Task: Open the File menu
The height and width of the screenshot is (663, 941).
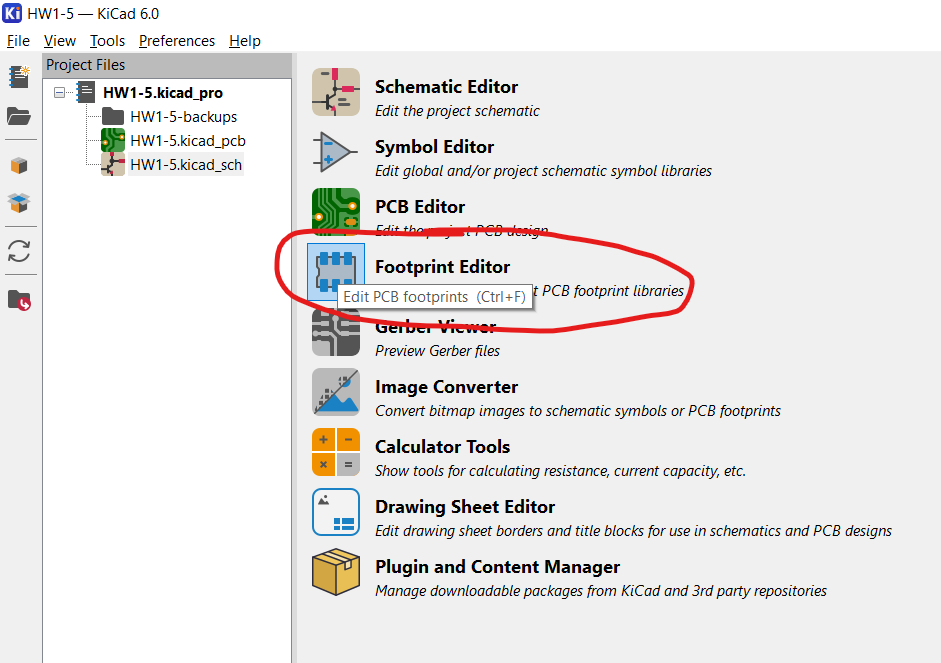Action: coord(18,41)
